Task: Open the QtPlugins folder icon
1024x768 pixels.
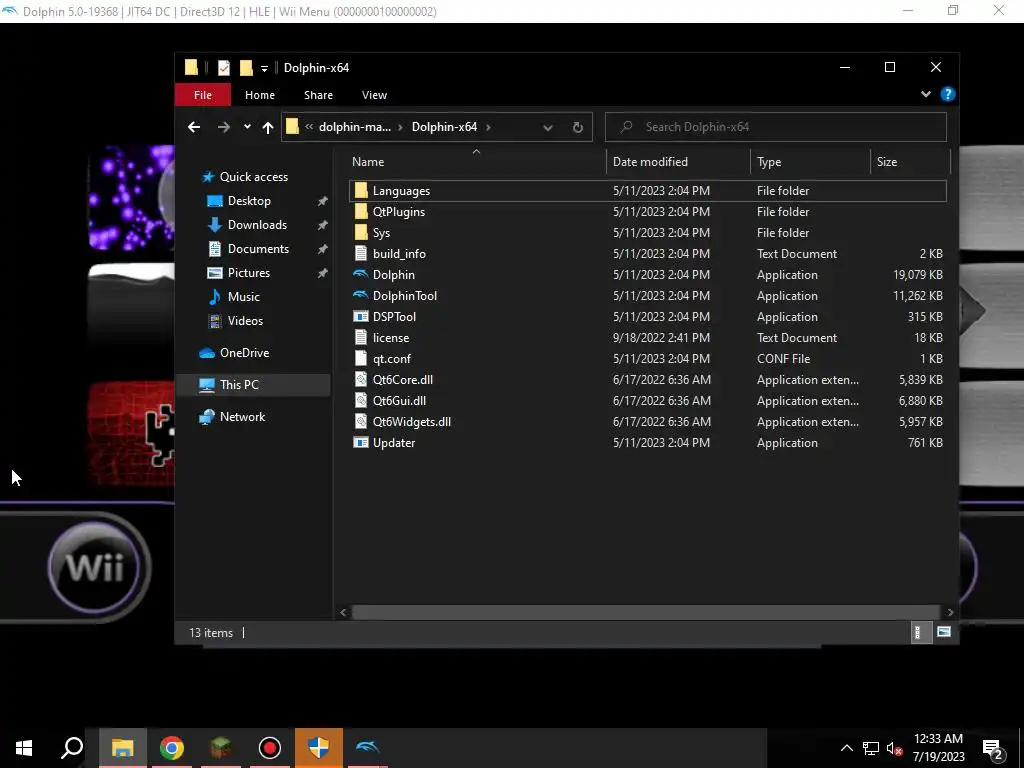Action: pos(360,212)
